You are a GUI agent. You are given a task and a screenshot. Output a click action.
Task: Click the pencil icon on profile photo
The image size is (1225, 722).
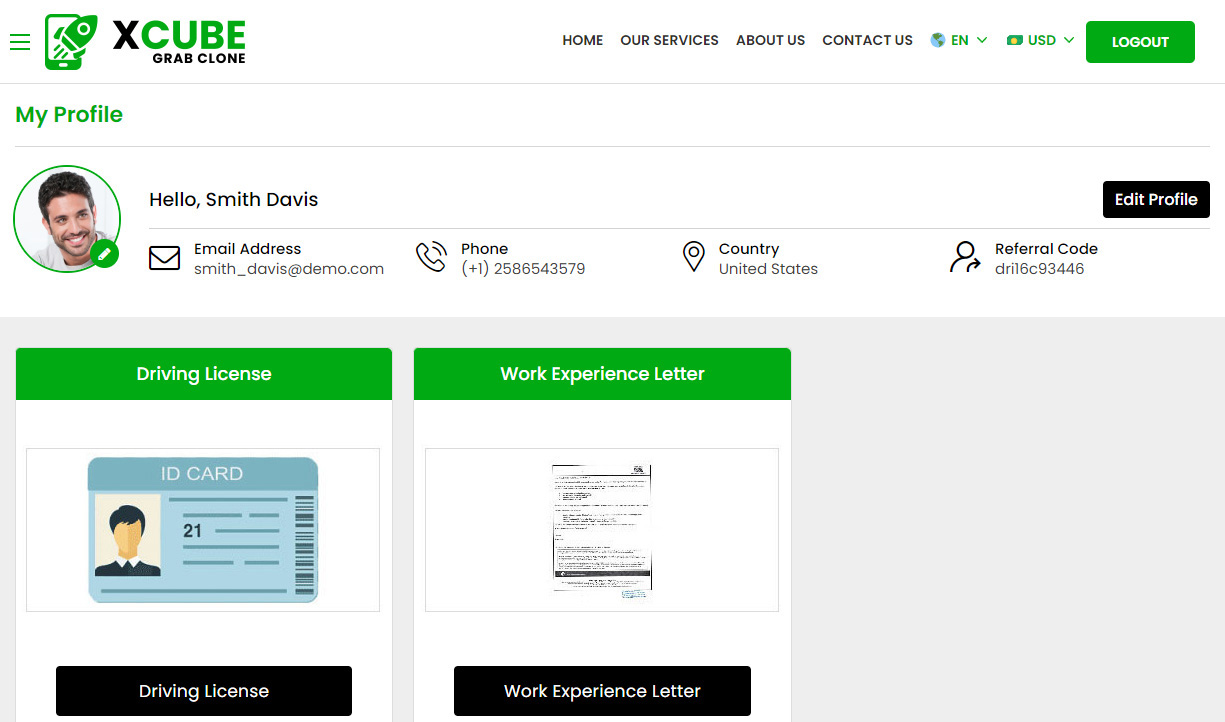point(104,253)
